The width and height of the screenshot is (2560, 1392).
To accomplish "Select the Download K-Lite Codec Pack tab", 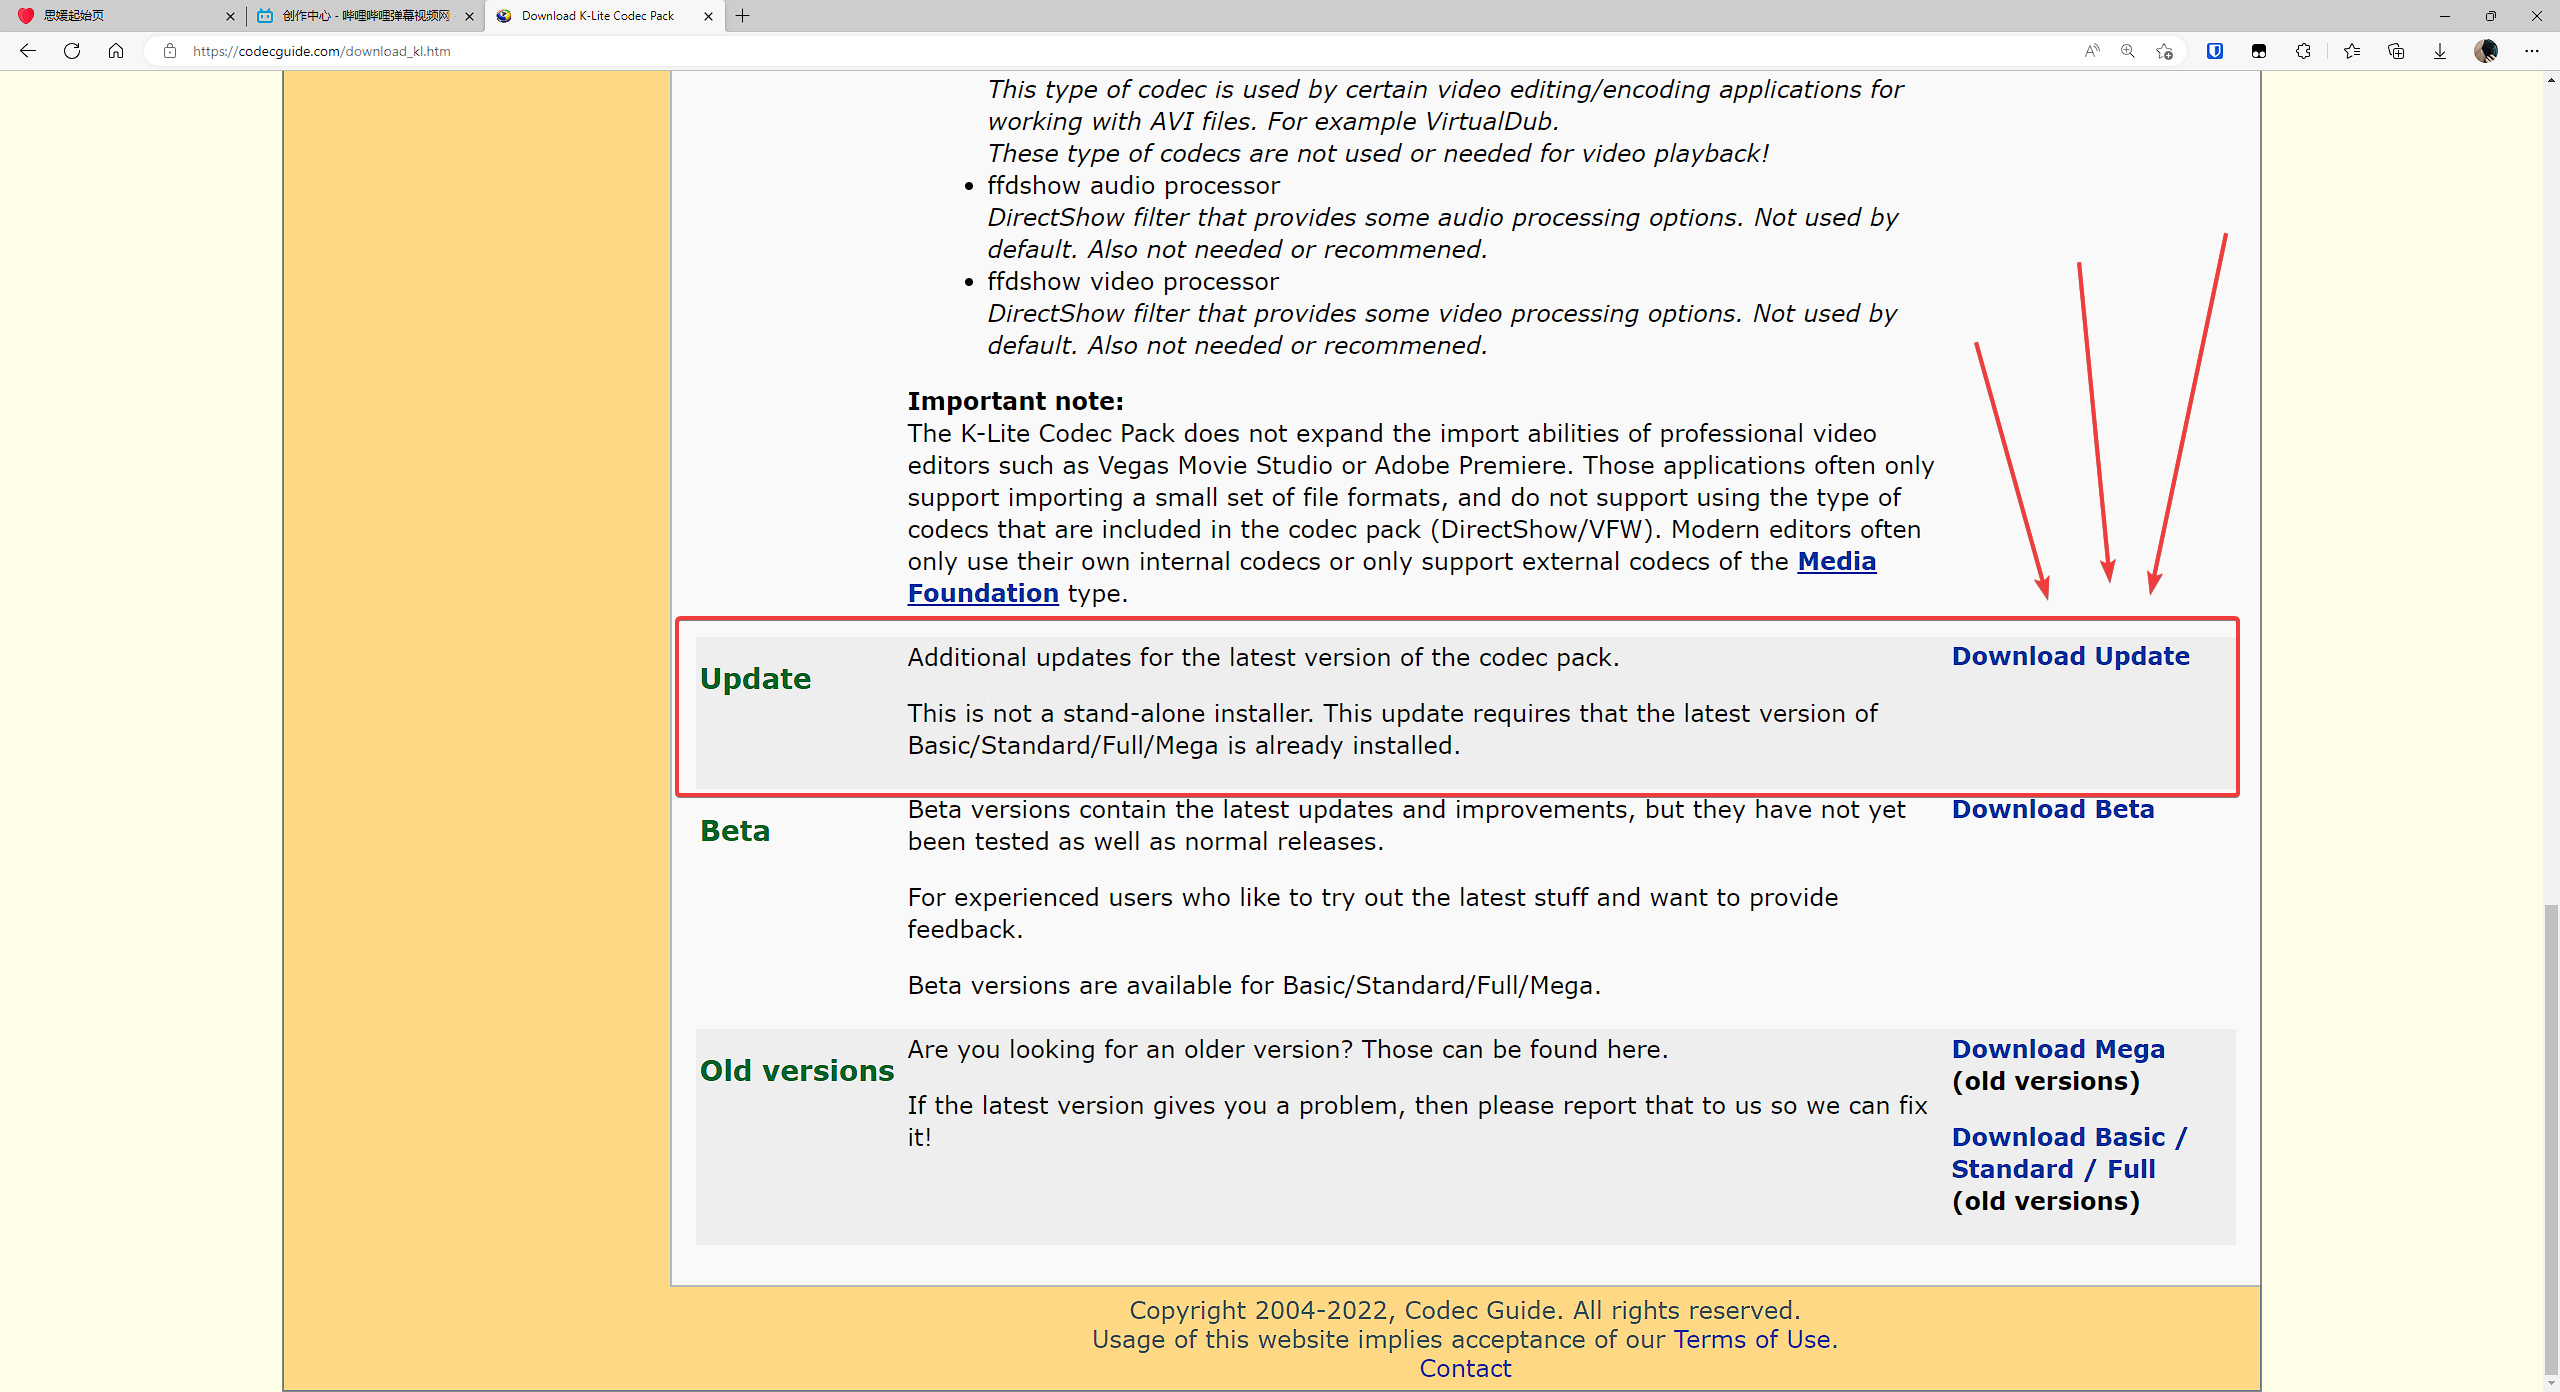I will tap(604, 16).
